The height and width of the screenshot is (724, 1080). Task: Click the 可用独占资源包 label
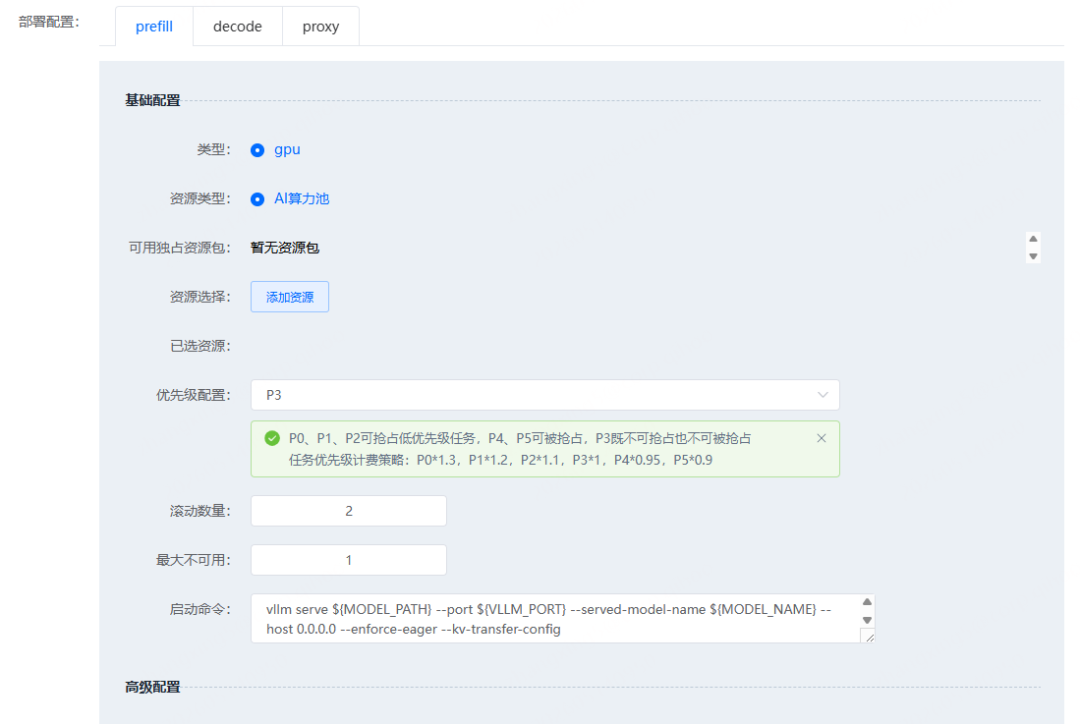click(180, 248)
